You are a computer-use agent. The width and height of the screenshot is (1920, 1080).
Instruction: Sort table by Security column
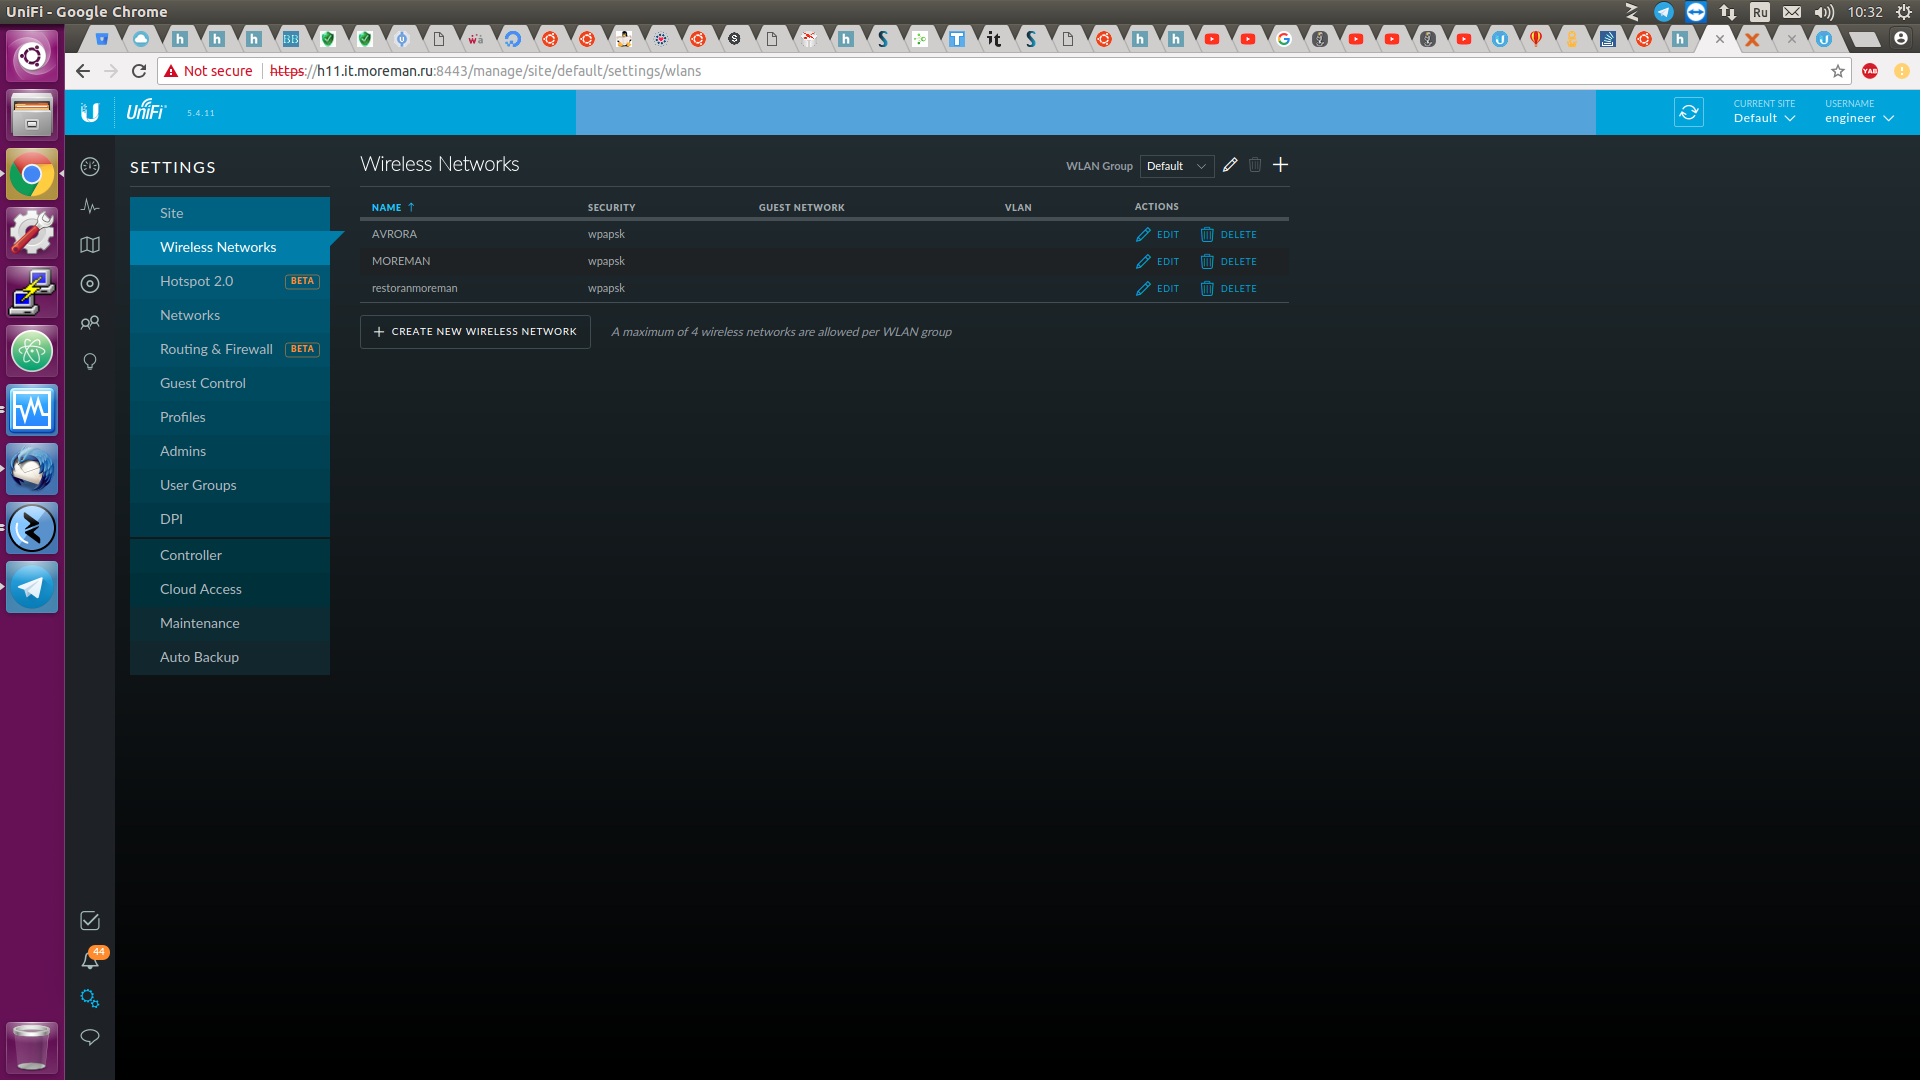point(611,207)
